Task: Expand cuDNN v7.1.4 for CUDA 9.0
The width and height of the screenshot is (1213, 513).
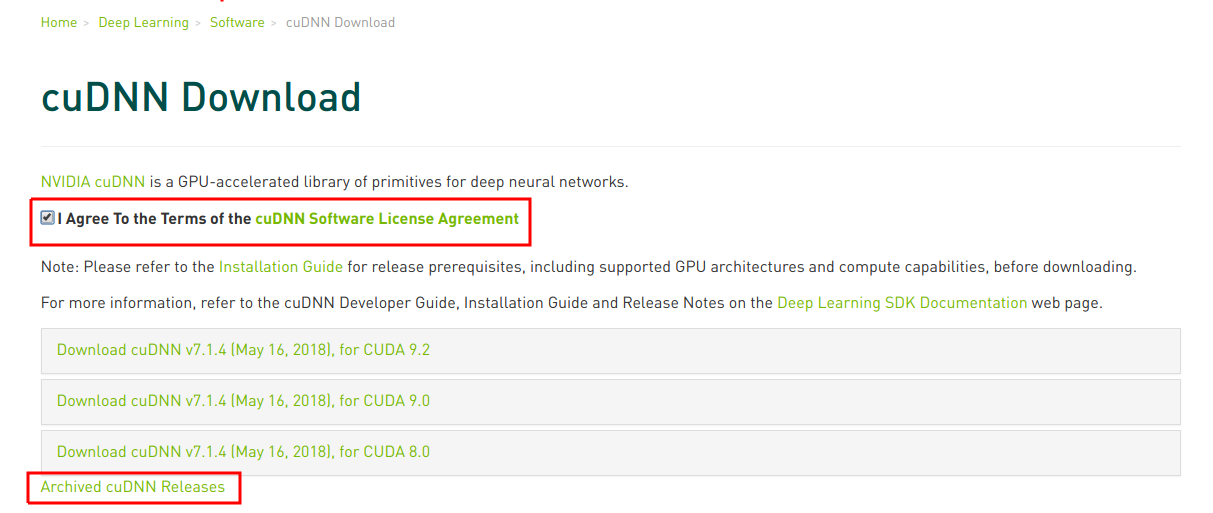Action: 243,401
